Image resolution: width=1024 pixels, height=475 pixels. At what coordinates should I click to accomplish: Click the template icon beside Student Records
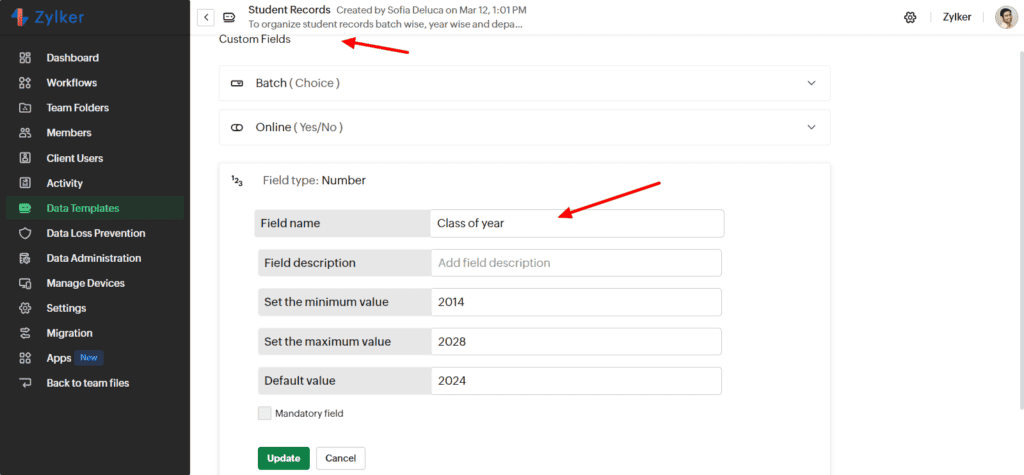[229, 17]
